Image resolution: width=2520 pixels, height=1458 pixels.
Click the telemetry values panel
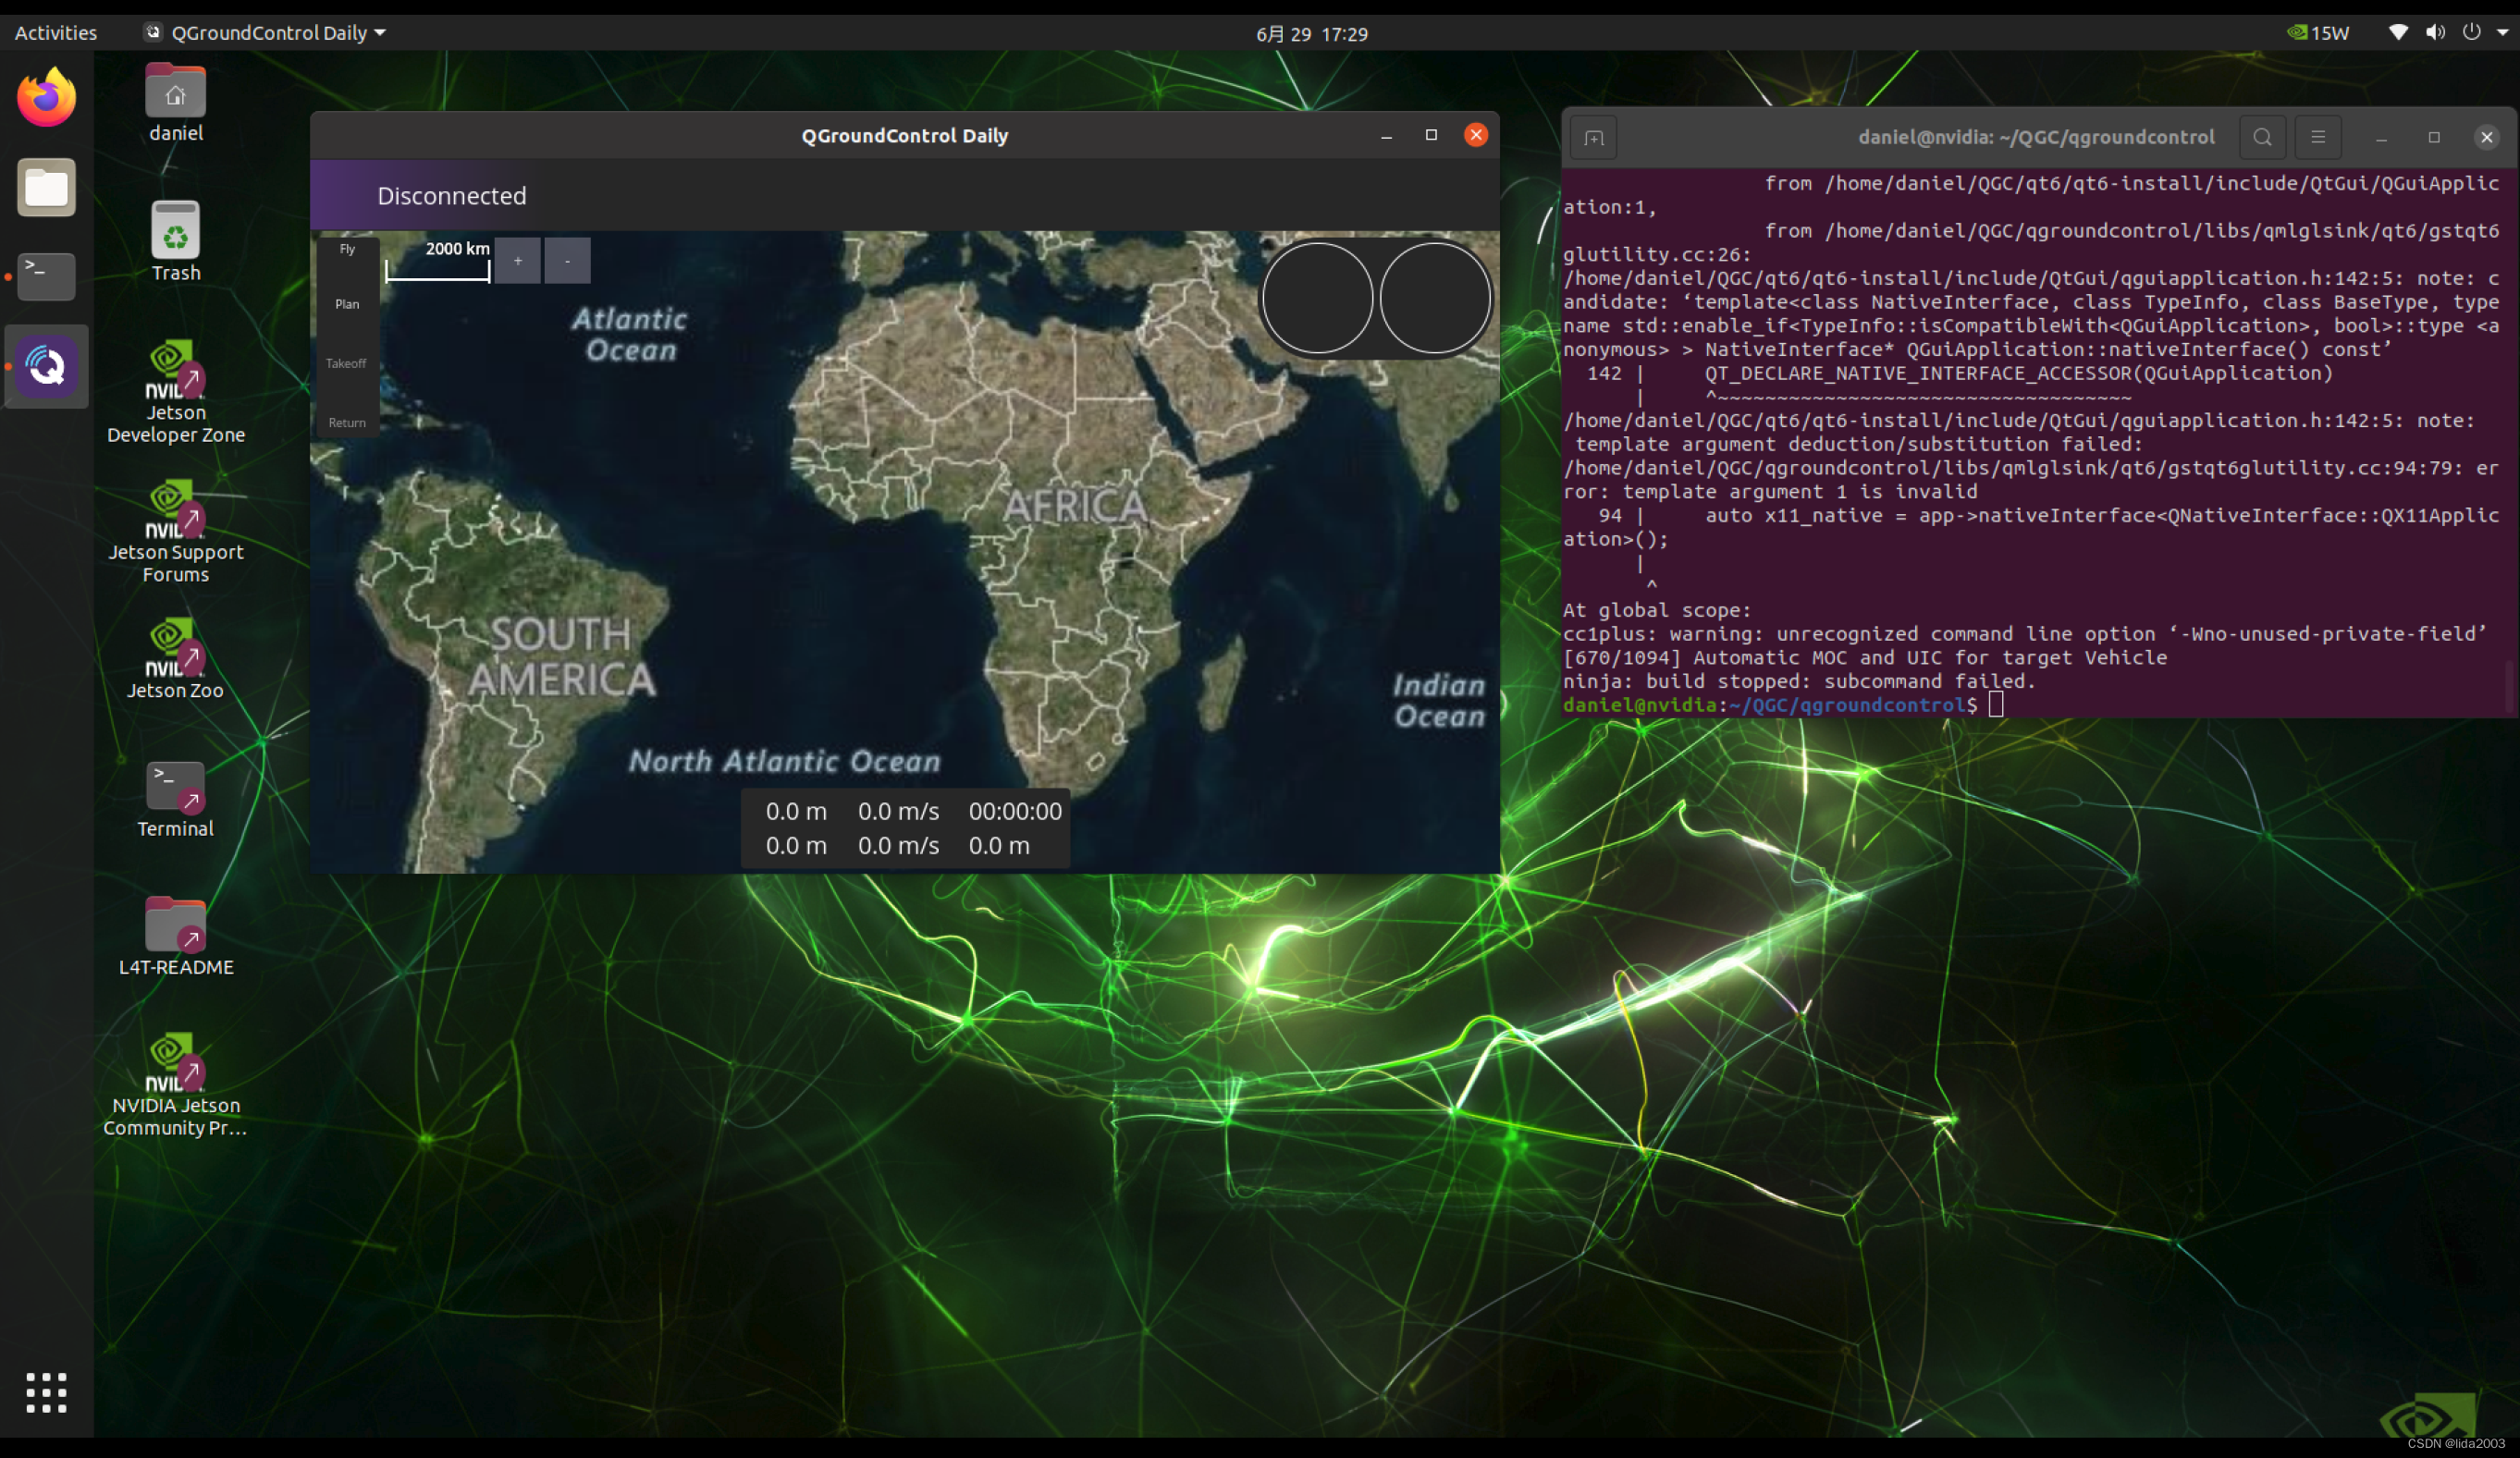(905, 828)
